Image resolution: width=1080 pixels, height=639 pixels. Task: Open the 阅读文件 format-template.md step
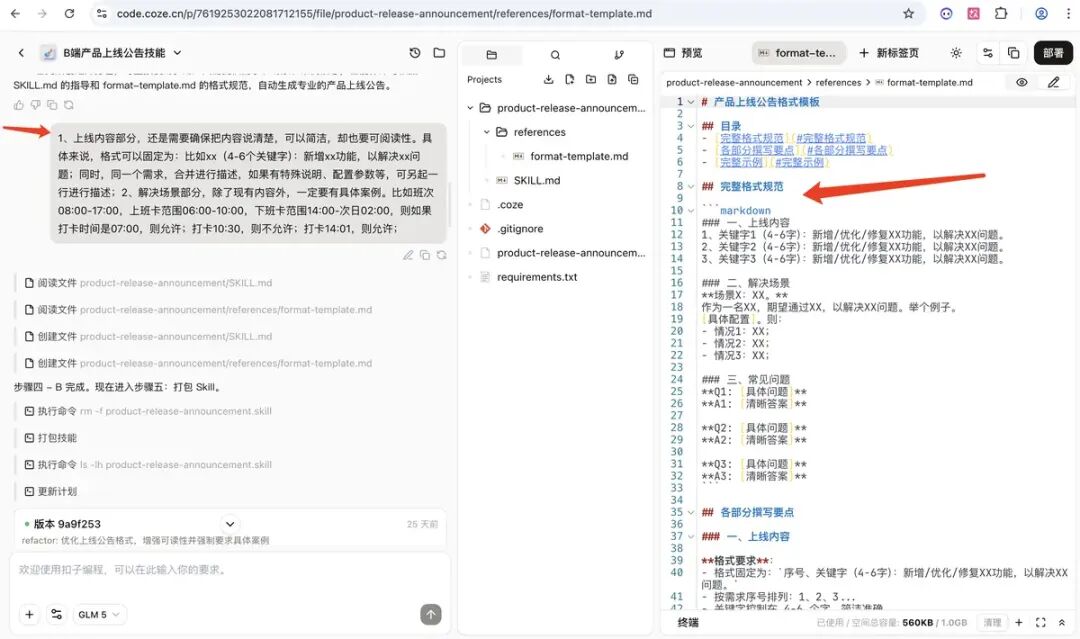pyautogui.click(x=198, y=310)
